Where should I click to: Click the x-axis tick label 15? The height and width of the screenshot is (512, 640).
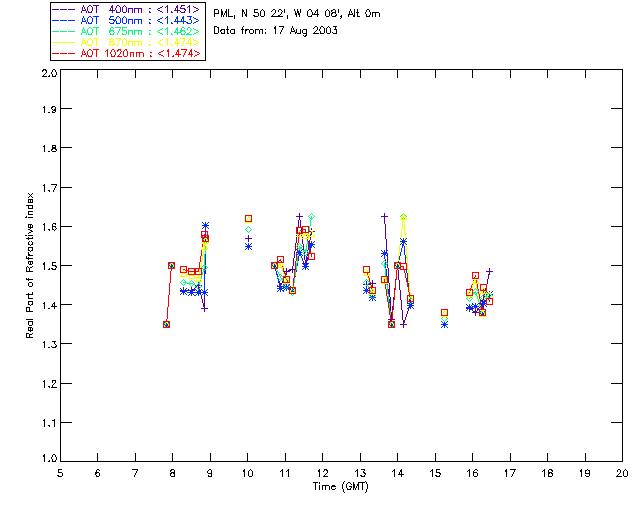(x=435, y=473)
